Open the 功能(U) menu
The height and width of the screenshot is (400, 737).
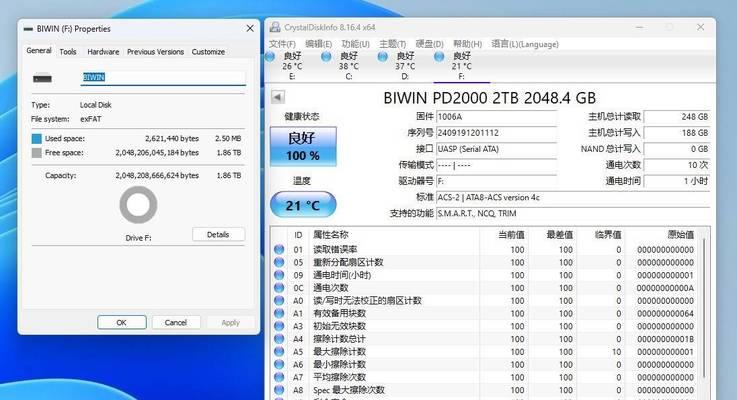[x=355, y=44]
